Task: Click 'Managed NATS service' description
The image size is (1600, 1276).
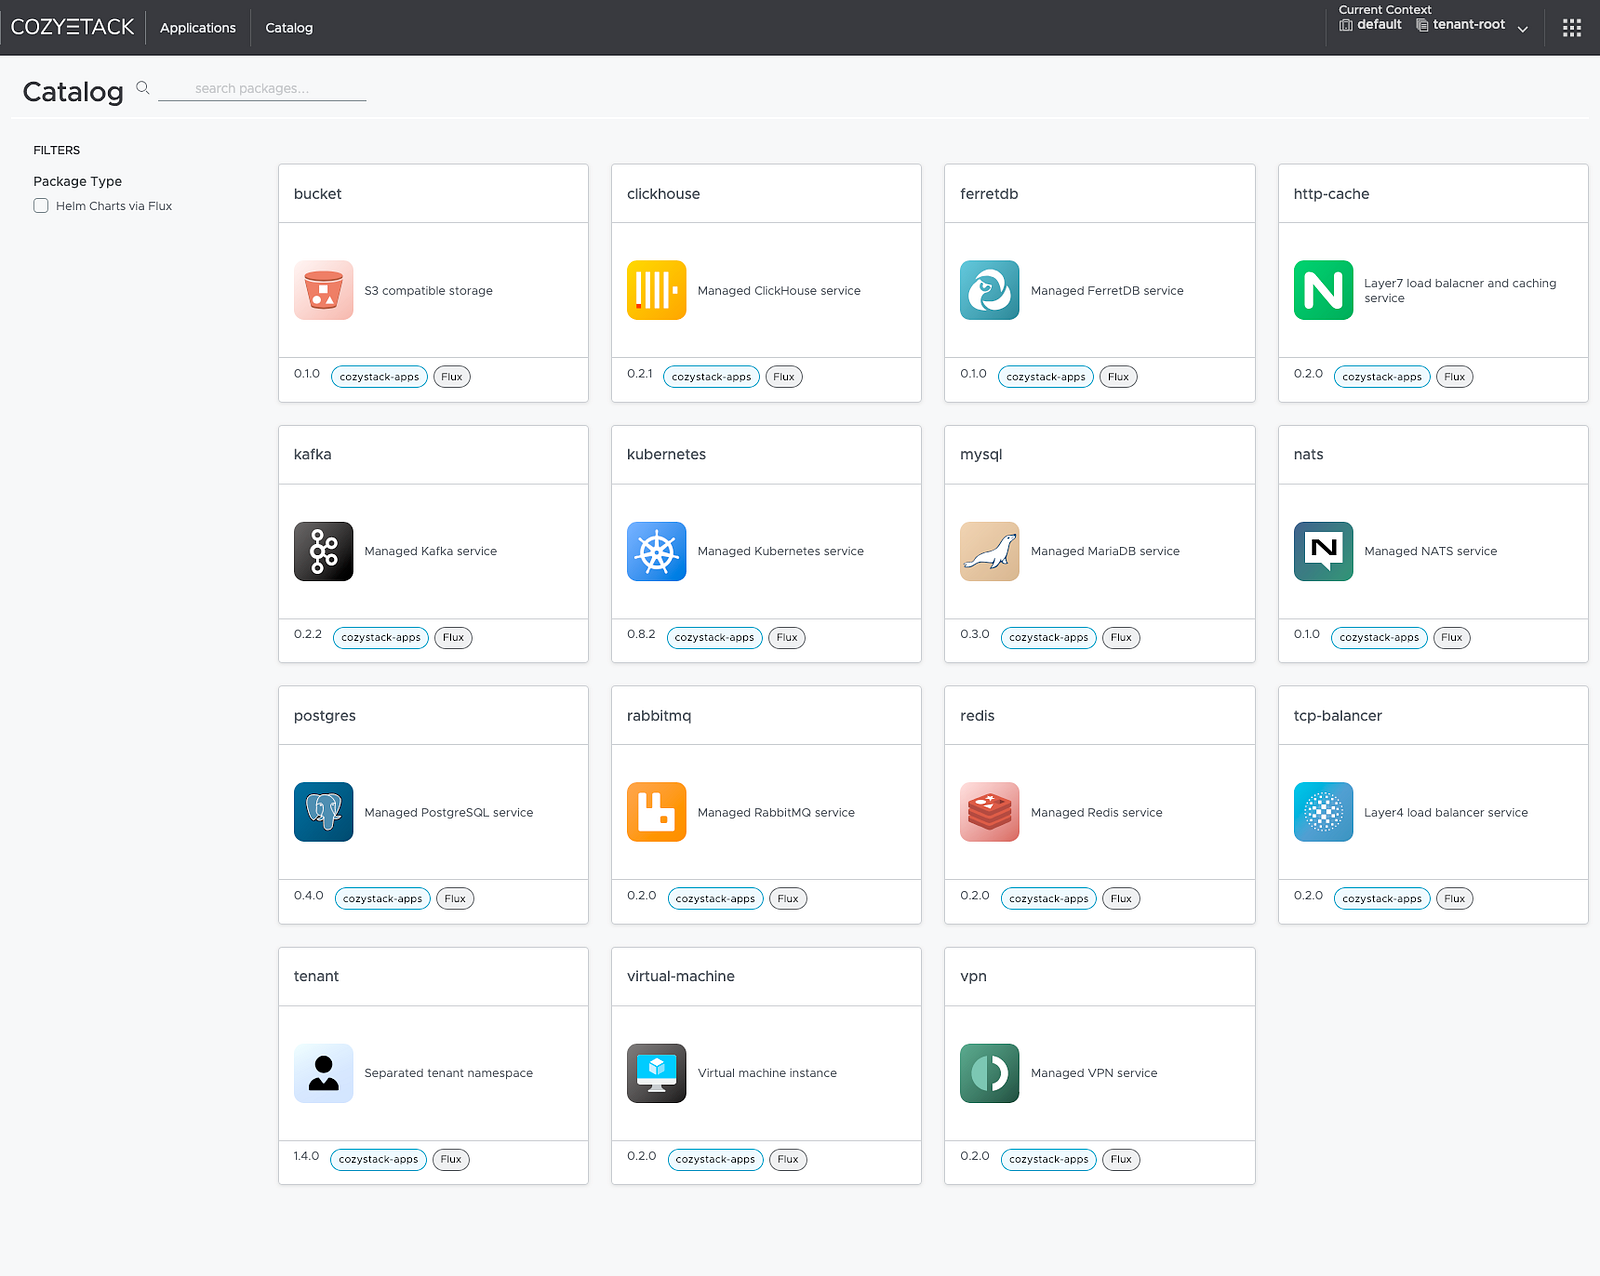Action: pos(1430,551)
